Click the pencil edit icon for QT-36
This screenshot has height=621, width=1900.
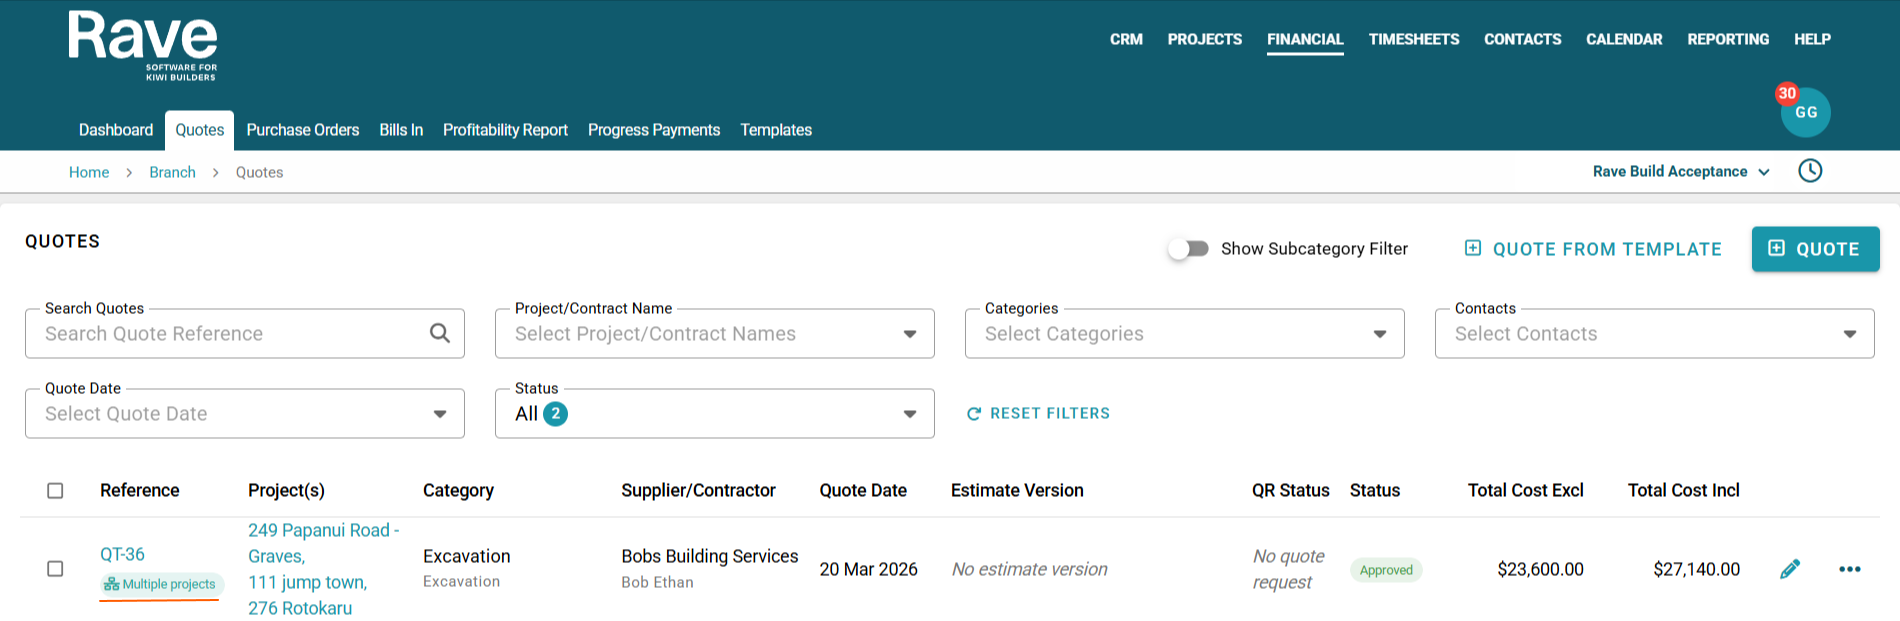click(x=1790, y=569)
